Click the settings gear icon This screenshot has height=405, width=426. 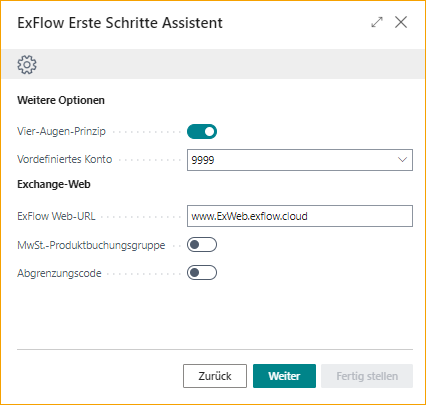[27, 65]
